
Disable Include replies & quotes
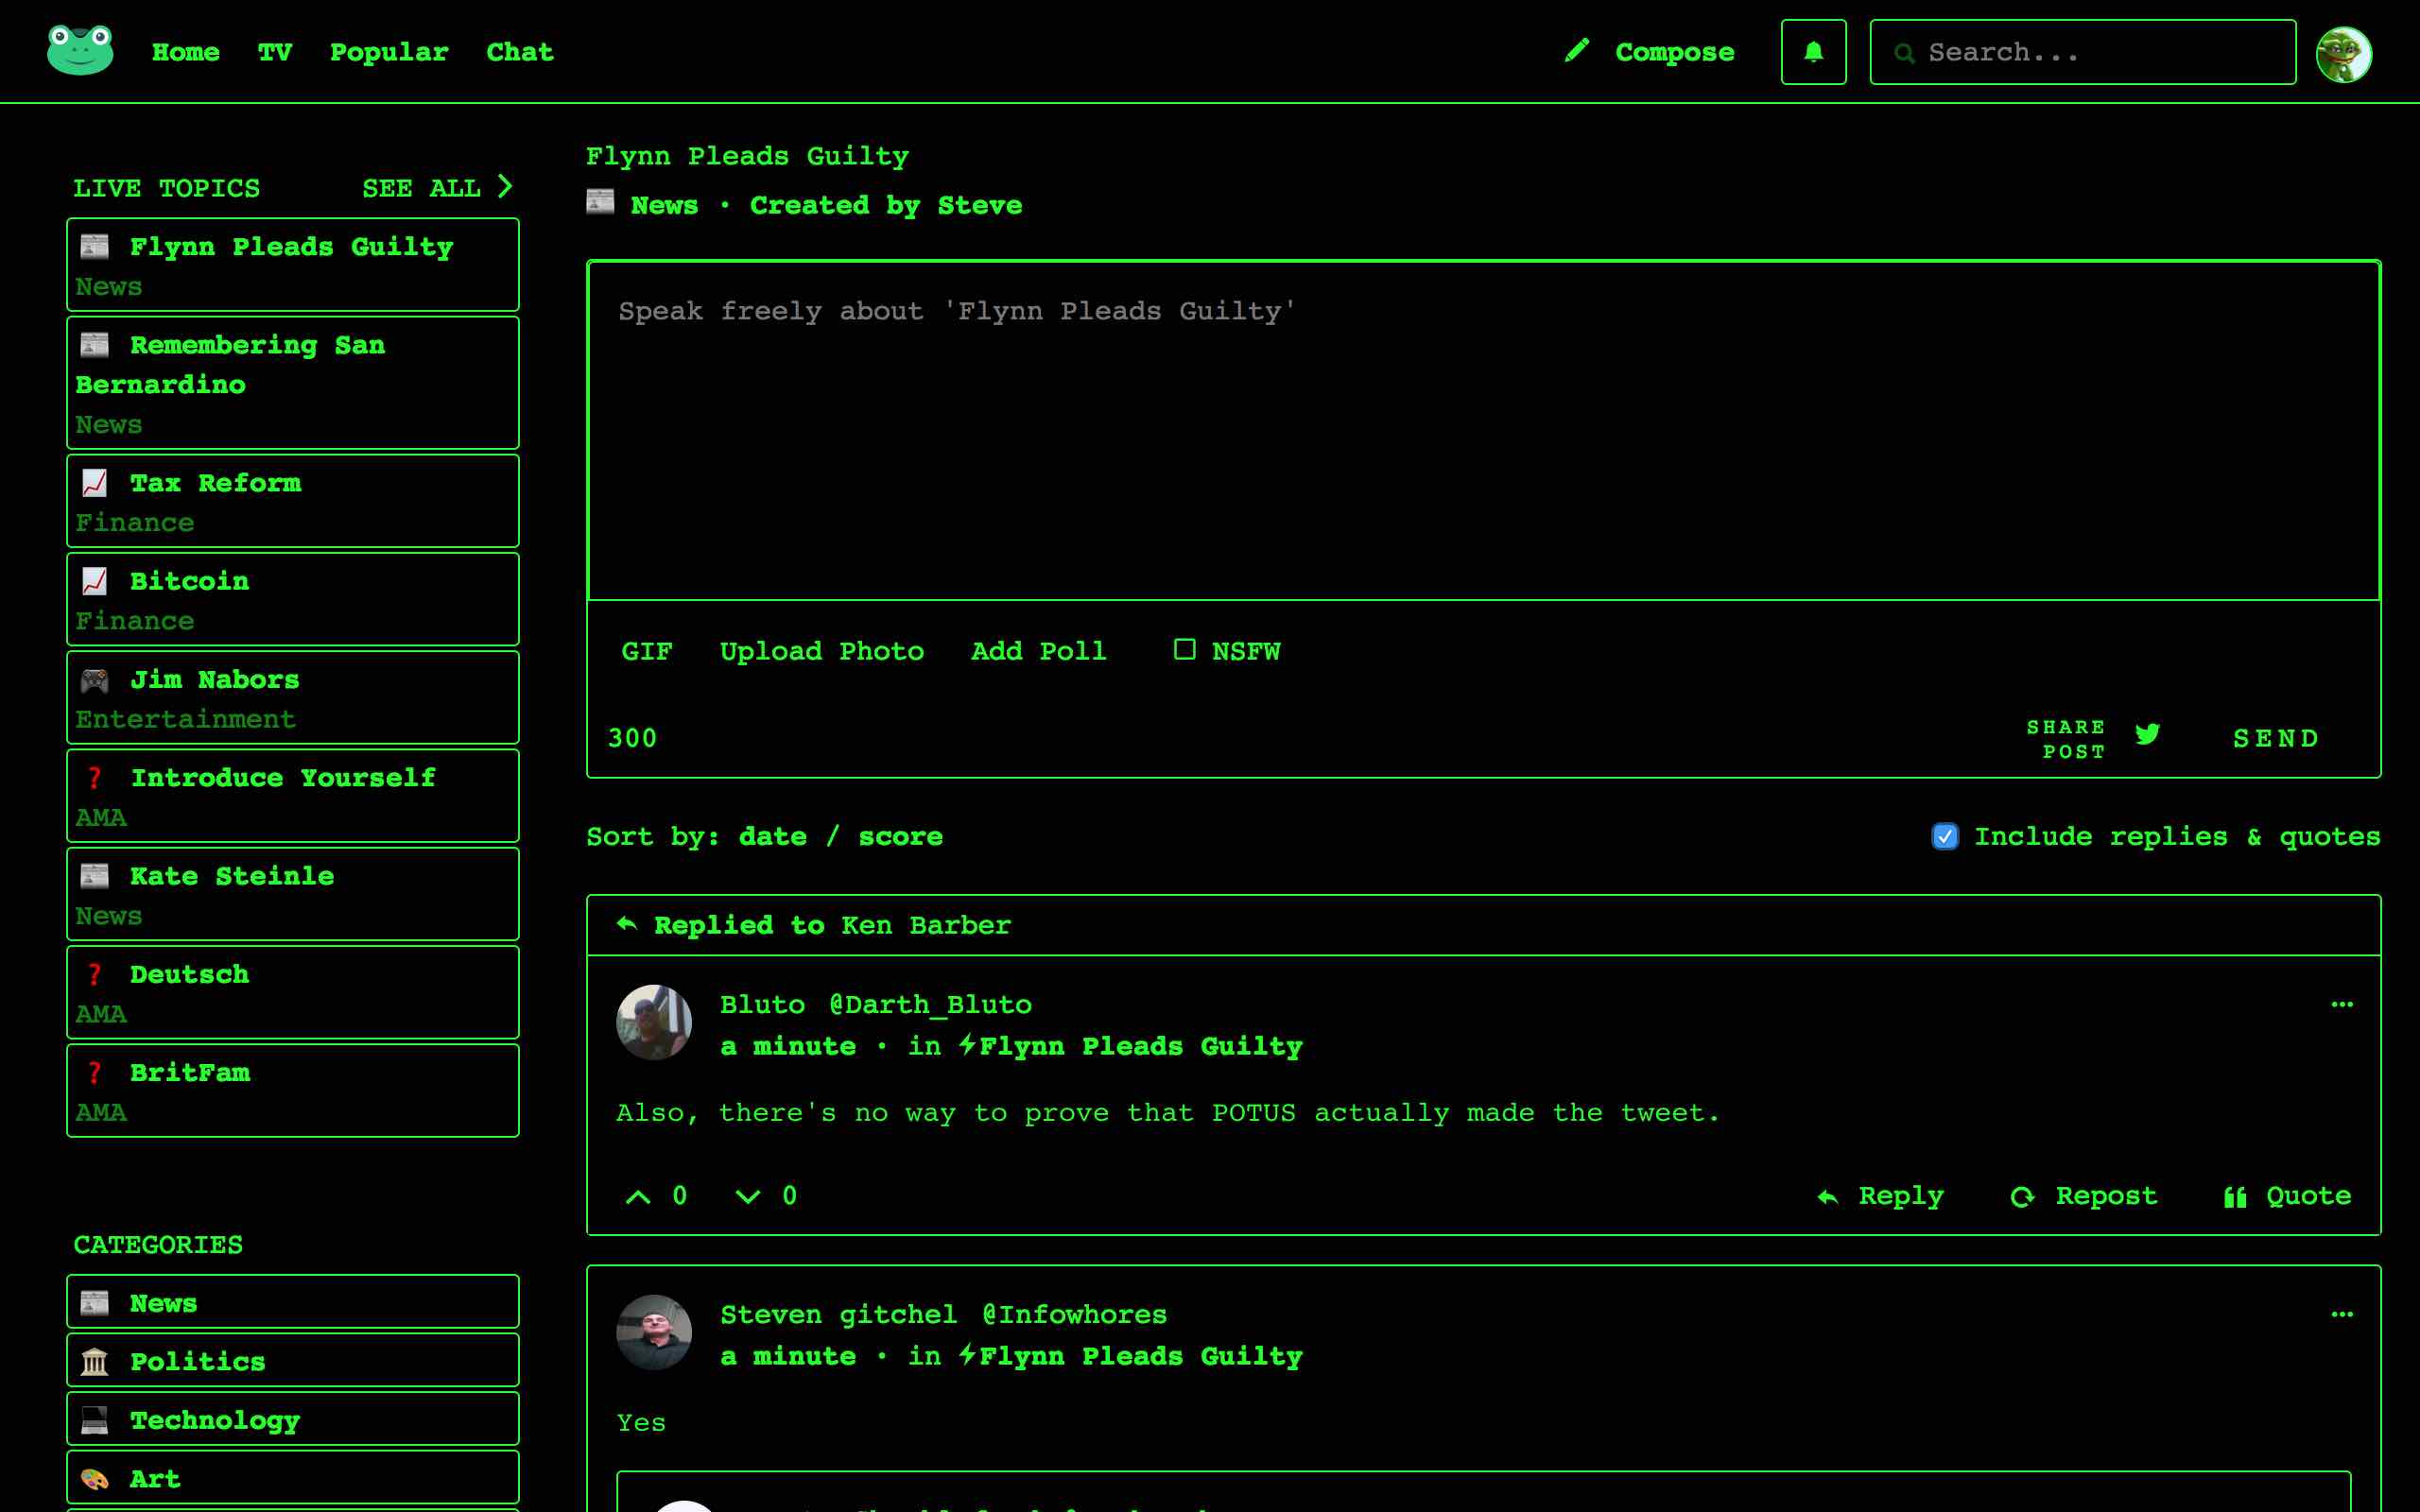[1945, 836]
